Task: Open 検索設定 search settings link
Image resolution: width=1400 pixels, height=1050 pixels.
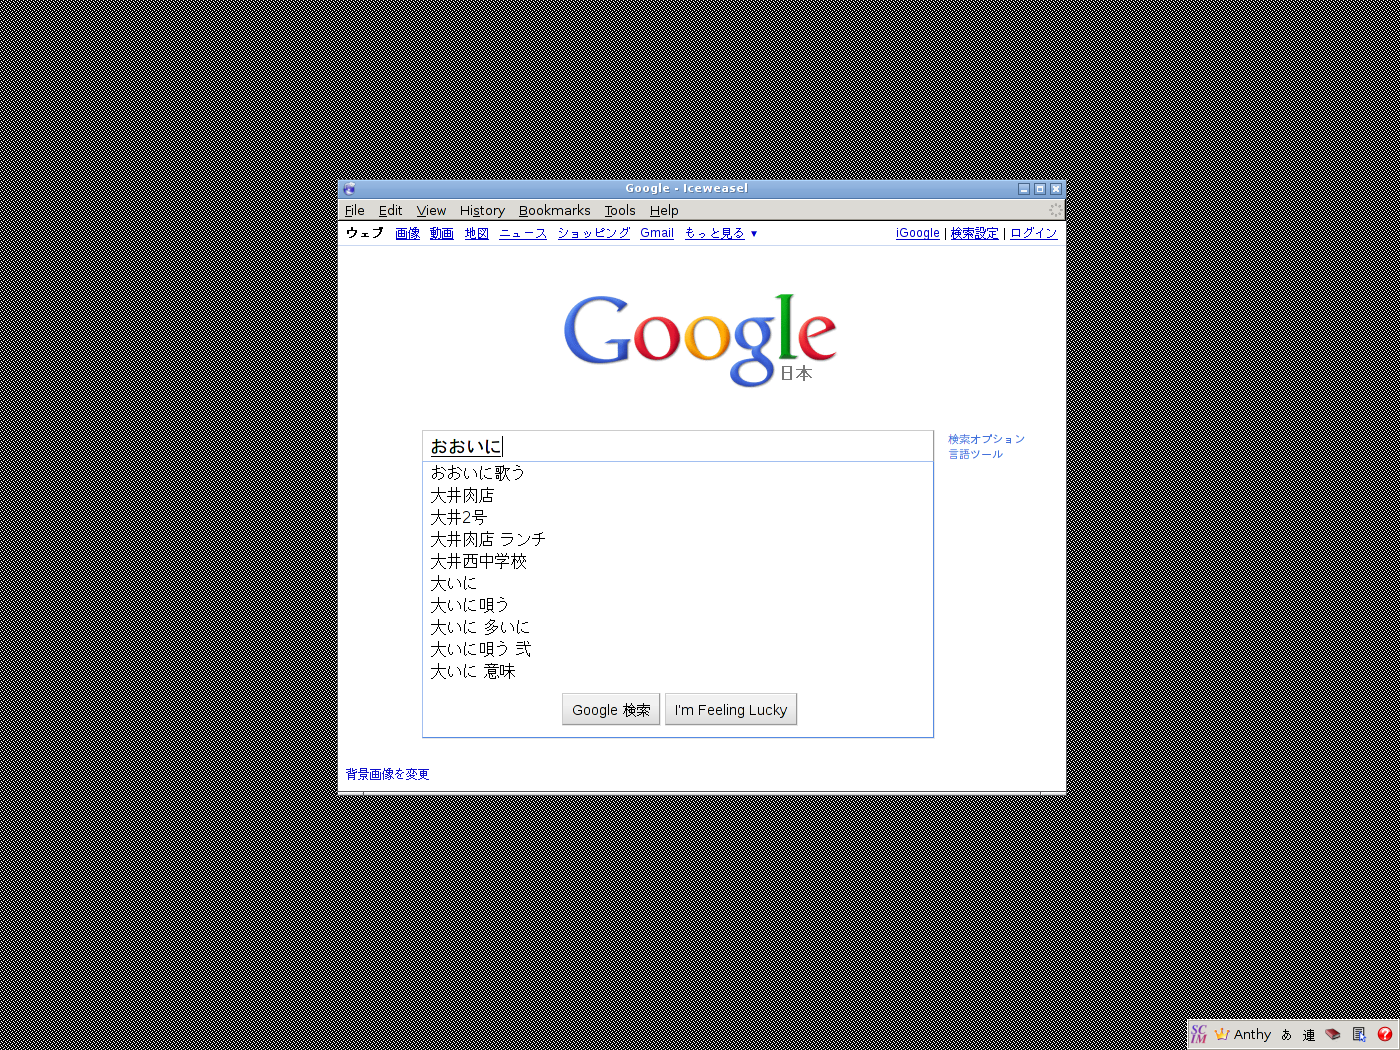Action: tap(975, 233)
